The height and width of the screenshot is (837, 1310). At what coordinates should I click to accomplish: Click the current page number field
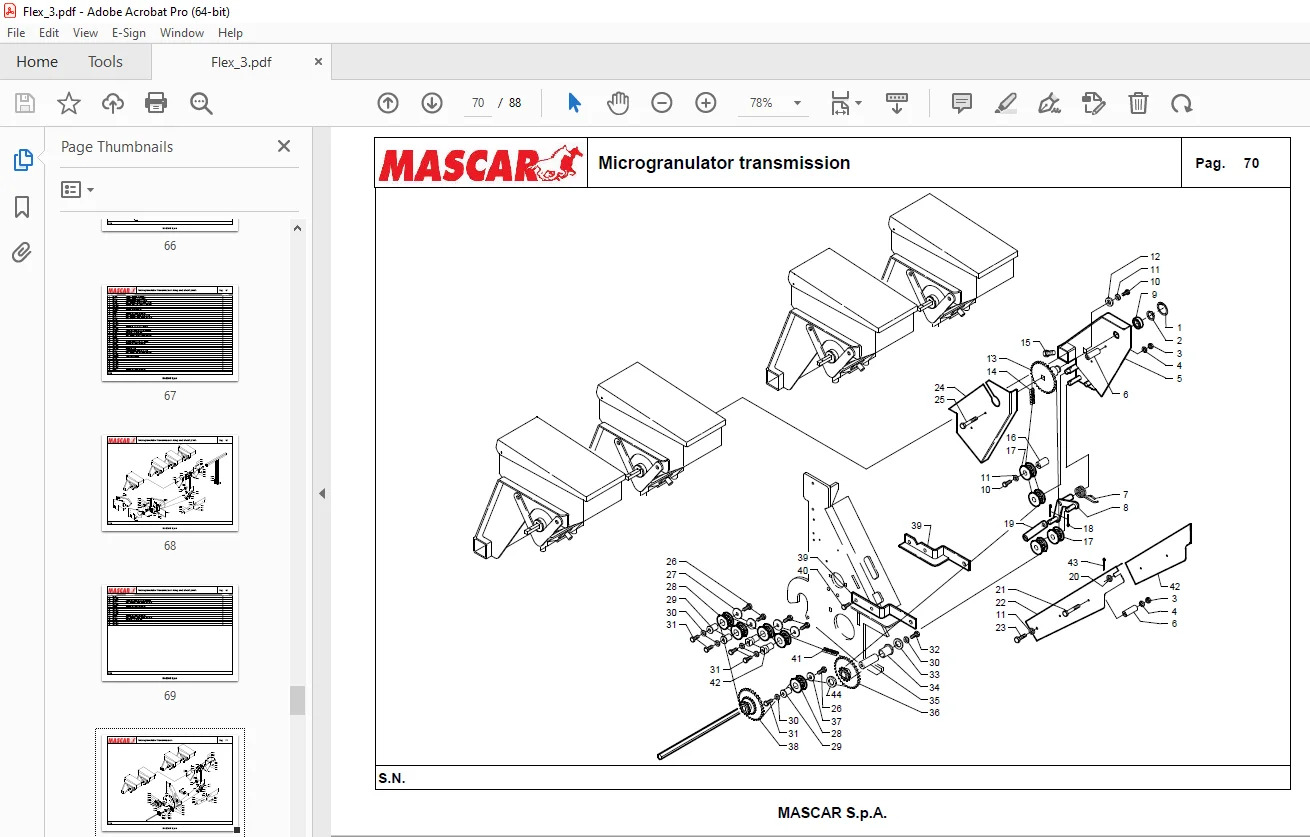click(x=477, y=103)
